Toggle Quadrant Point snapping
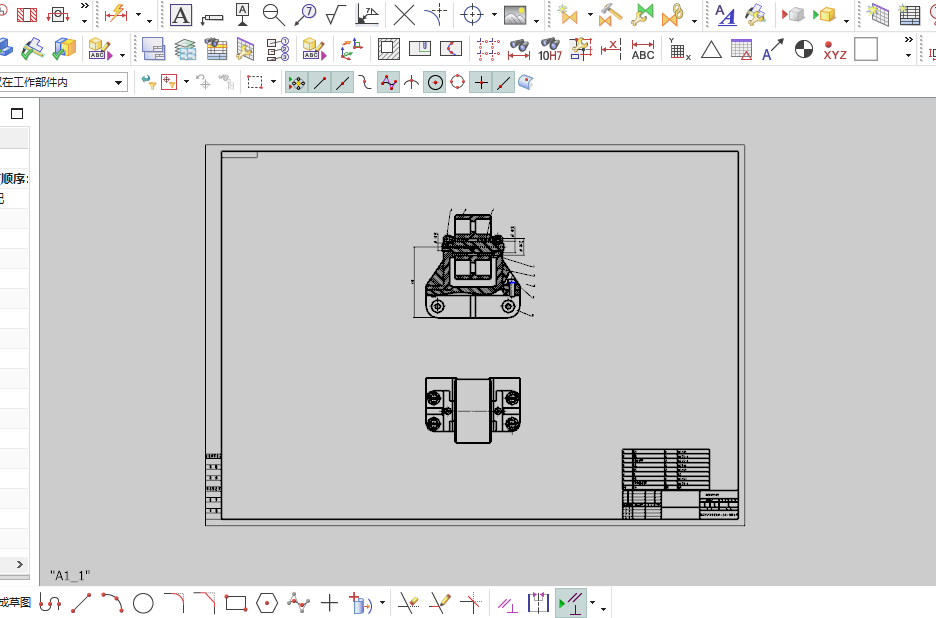The height and width of the screenshot is (618, 936). tap(458, 82)
